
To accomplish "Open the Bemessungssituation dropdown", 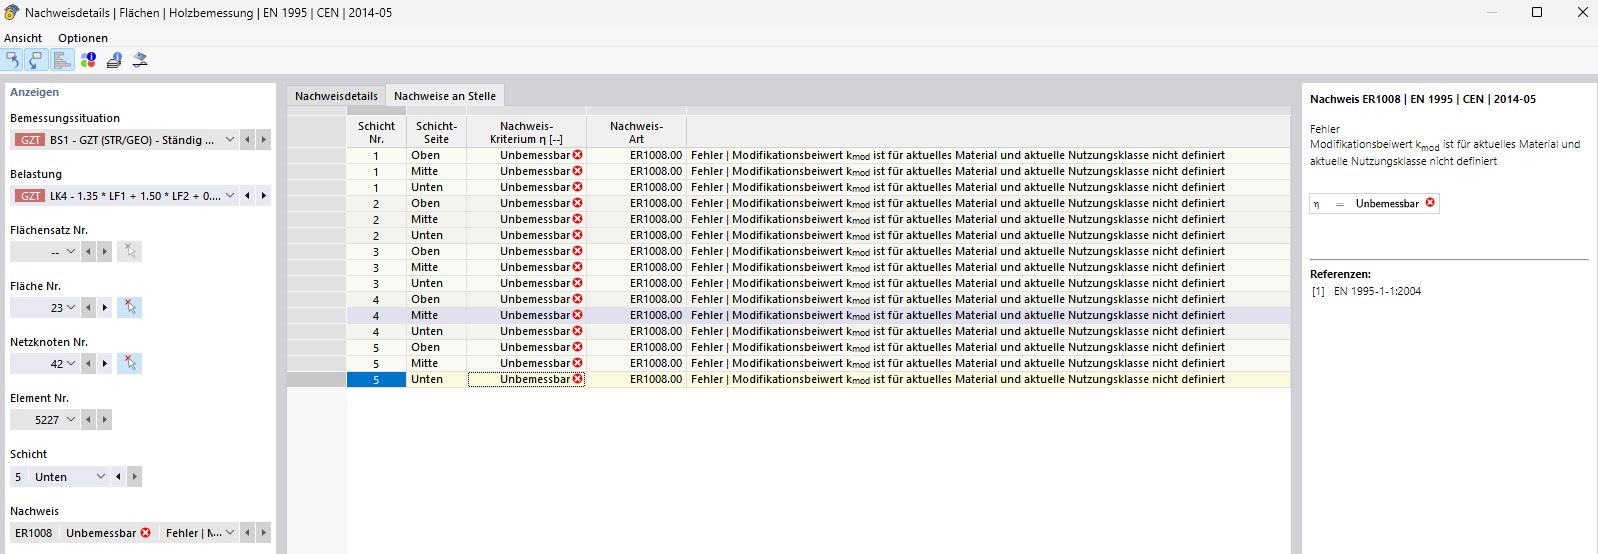I will 230,140.
